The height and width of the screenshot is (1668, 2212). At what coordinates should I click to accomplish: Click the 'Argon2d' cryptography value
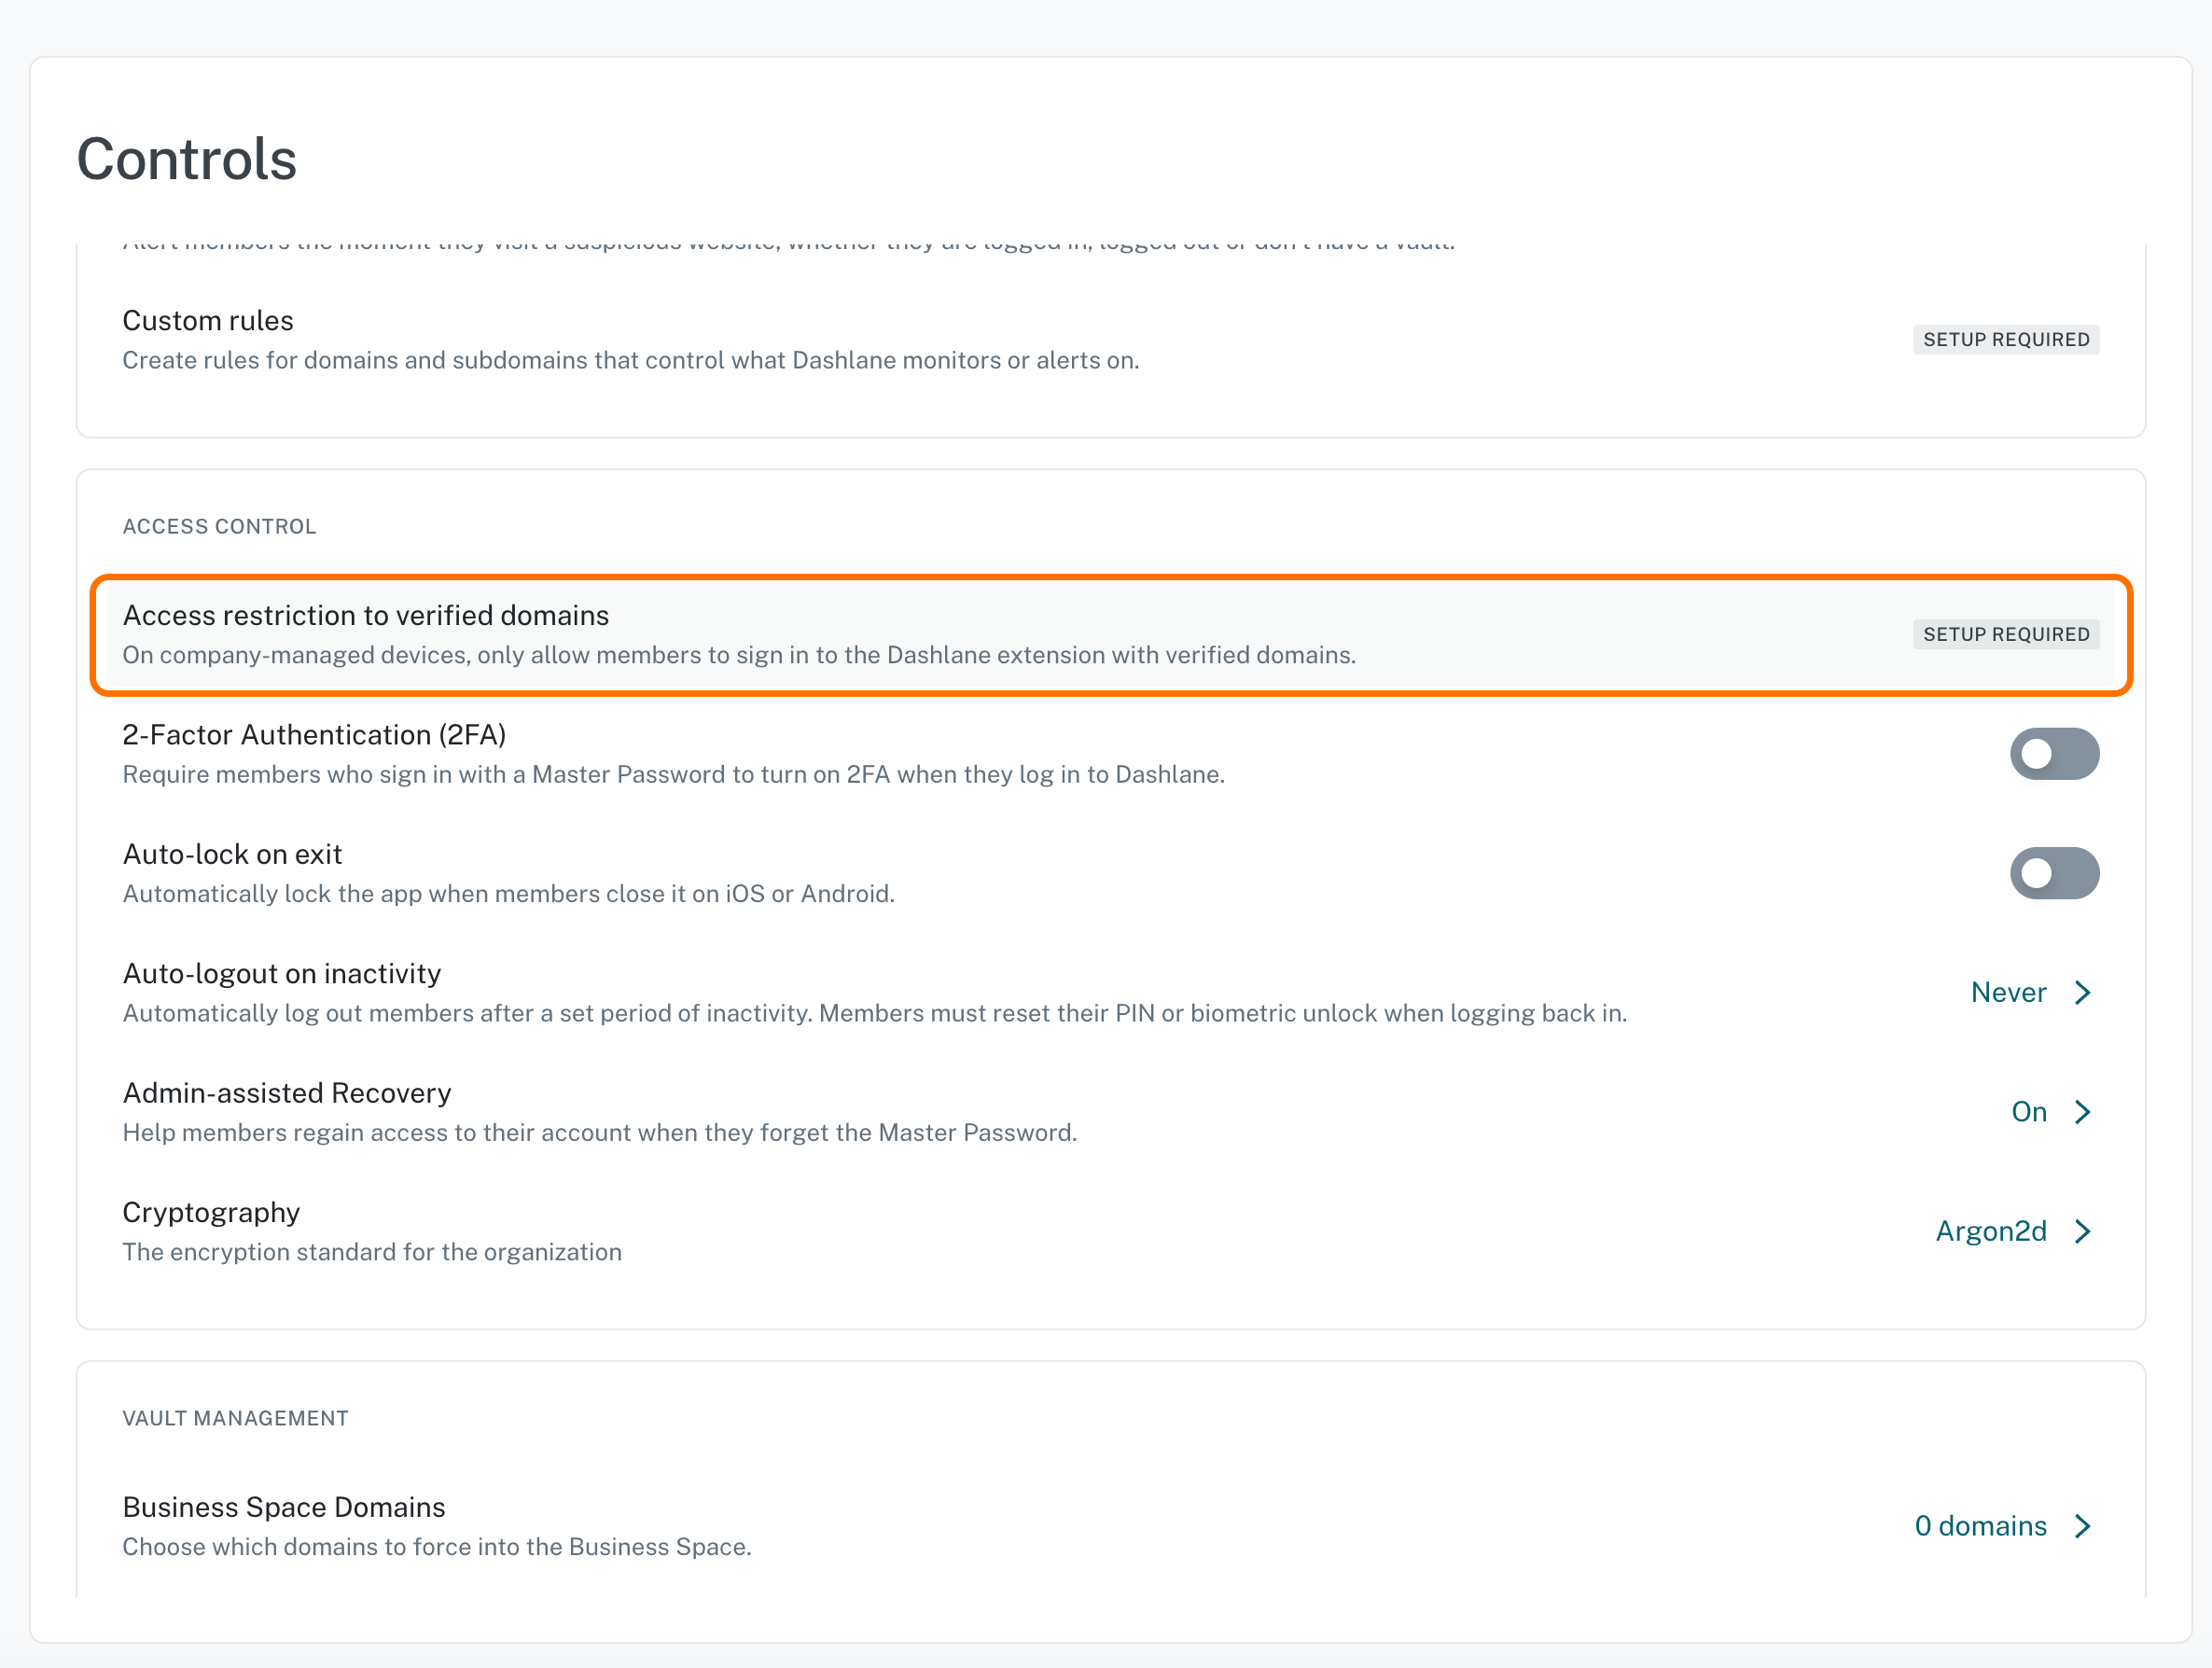[x=1991, y=1231]
